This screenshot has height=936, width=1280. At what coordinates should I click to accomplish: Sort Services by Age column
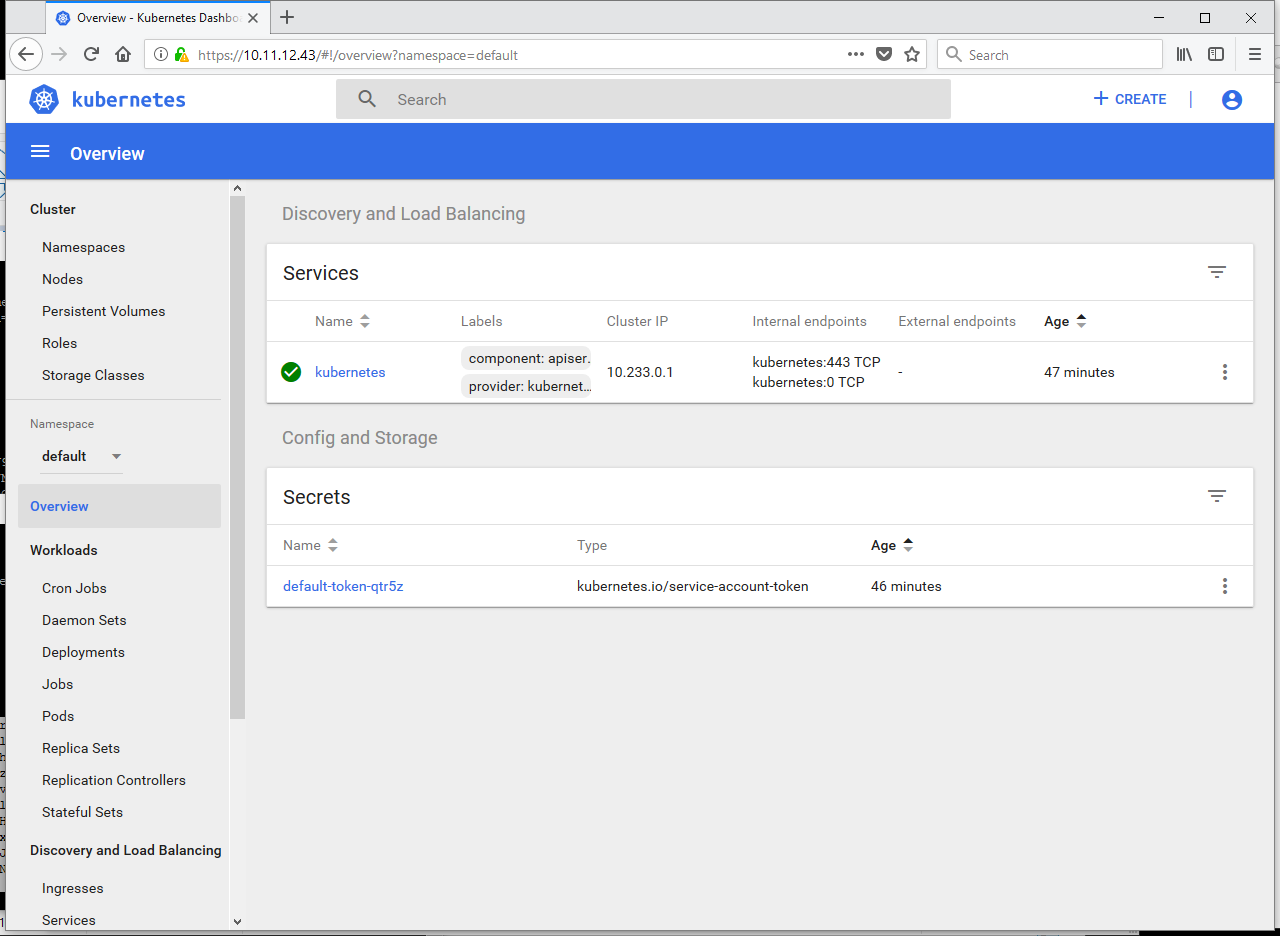pyautogui.click(x=1065, y=321)
